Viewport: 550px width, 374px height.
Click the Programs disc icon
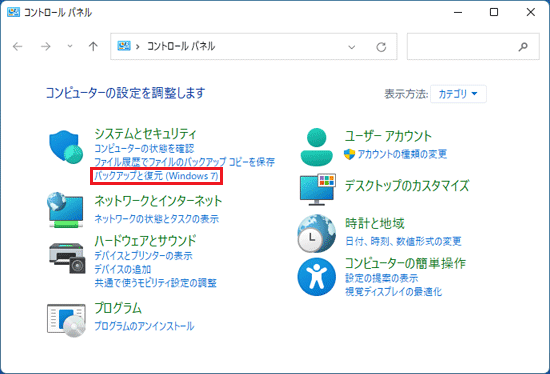[66, 320]
